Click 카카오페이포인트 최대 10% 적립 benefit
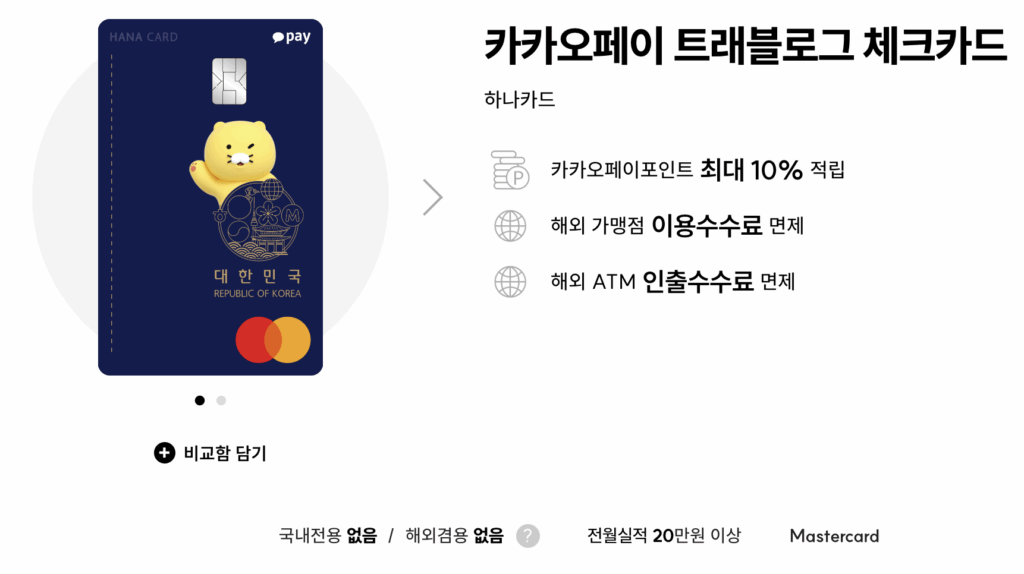The width and height of the screenshot is (1024, 574). pos(697,170)
